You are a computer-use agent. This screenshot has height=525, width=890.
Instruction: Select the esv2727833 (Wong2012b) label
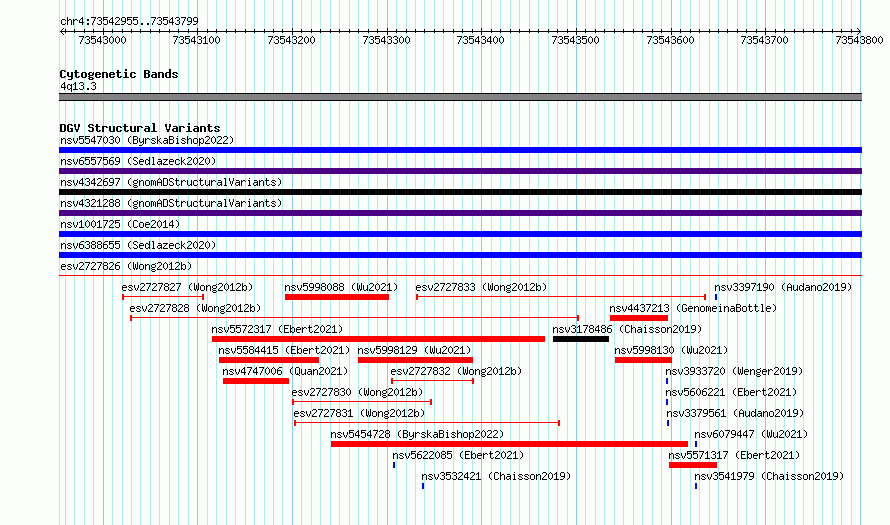click(x=481, y=287)
